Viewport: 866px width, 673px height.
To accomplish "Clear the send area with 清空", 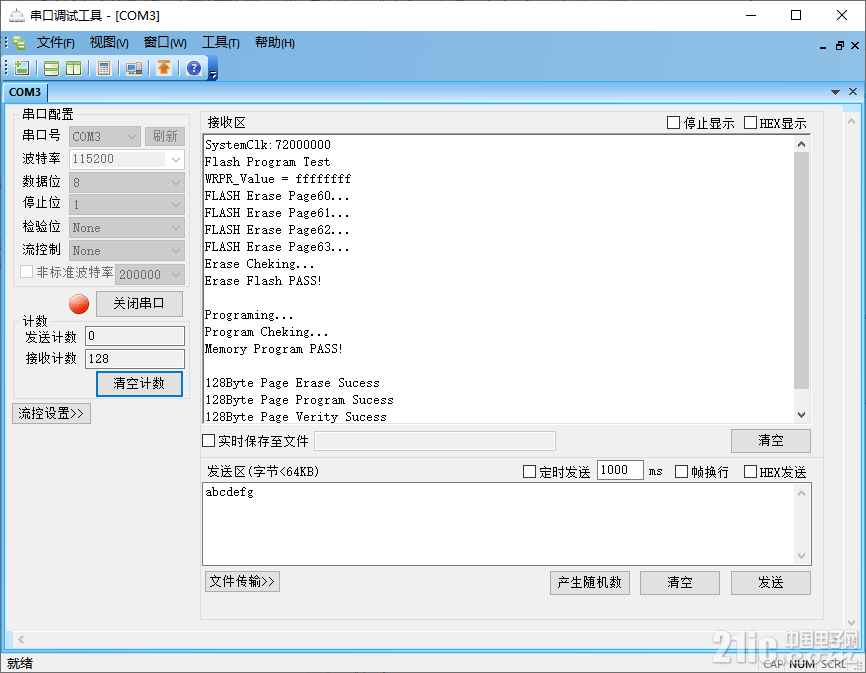I will click(679, 582).
